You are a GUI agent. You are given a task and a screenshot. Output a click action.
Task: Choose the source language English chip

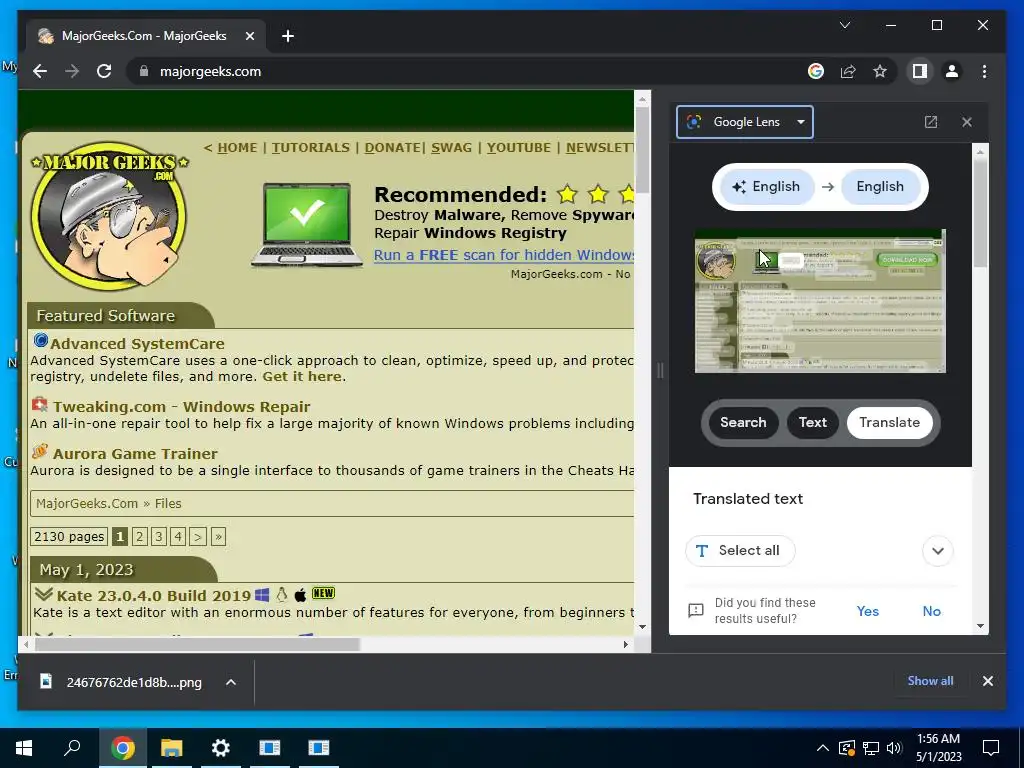click(767, 187)
